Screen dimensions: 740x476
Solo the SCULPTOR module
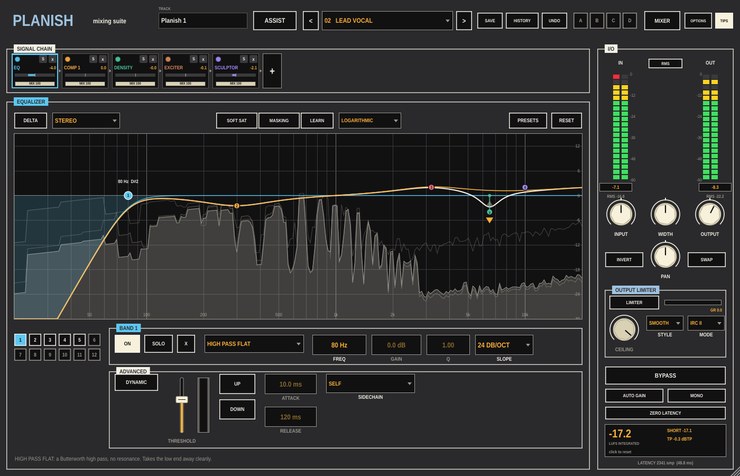click(x=244, y=59)
